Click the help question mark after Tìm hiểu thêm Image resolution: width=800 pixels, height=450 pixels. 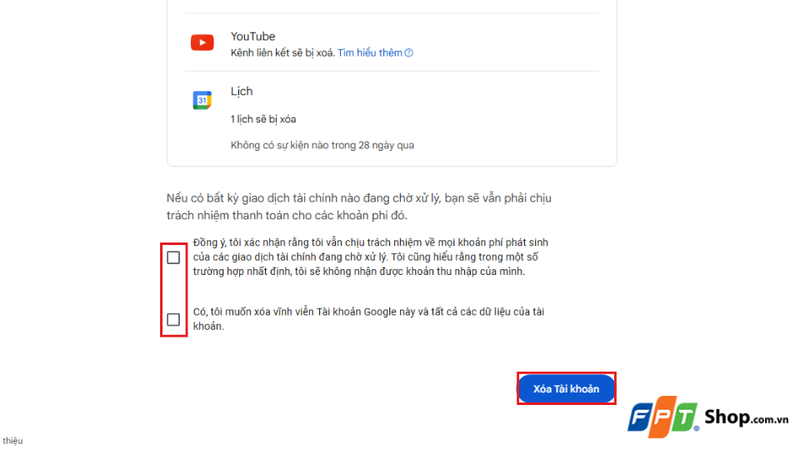pyautogui.click(x=409, y=53)
